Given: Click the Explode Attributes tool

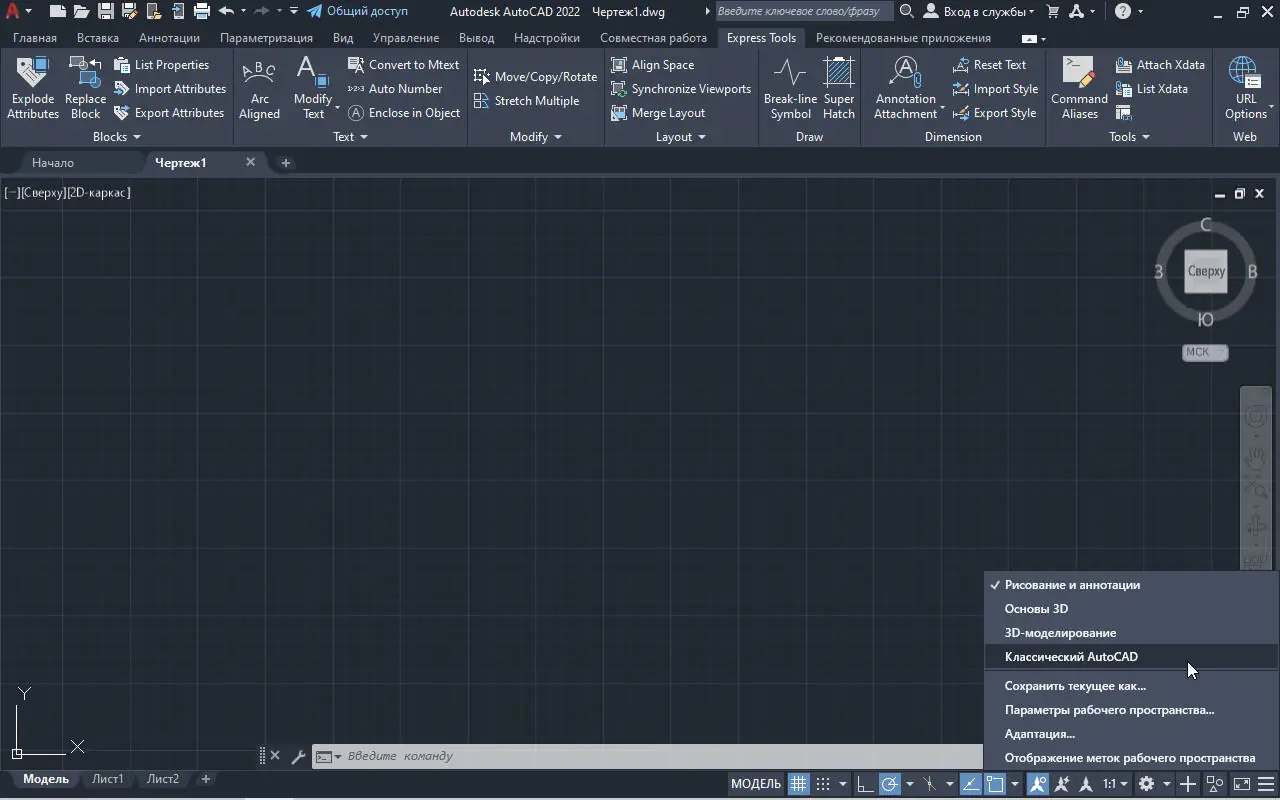Looking at the screenshot, I should tap(33, 88).
